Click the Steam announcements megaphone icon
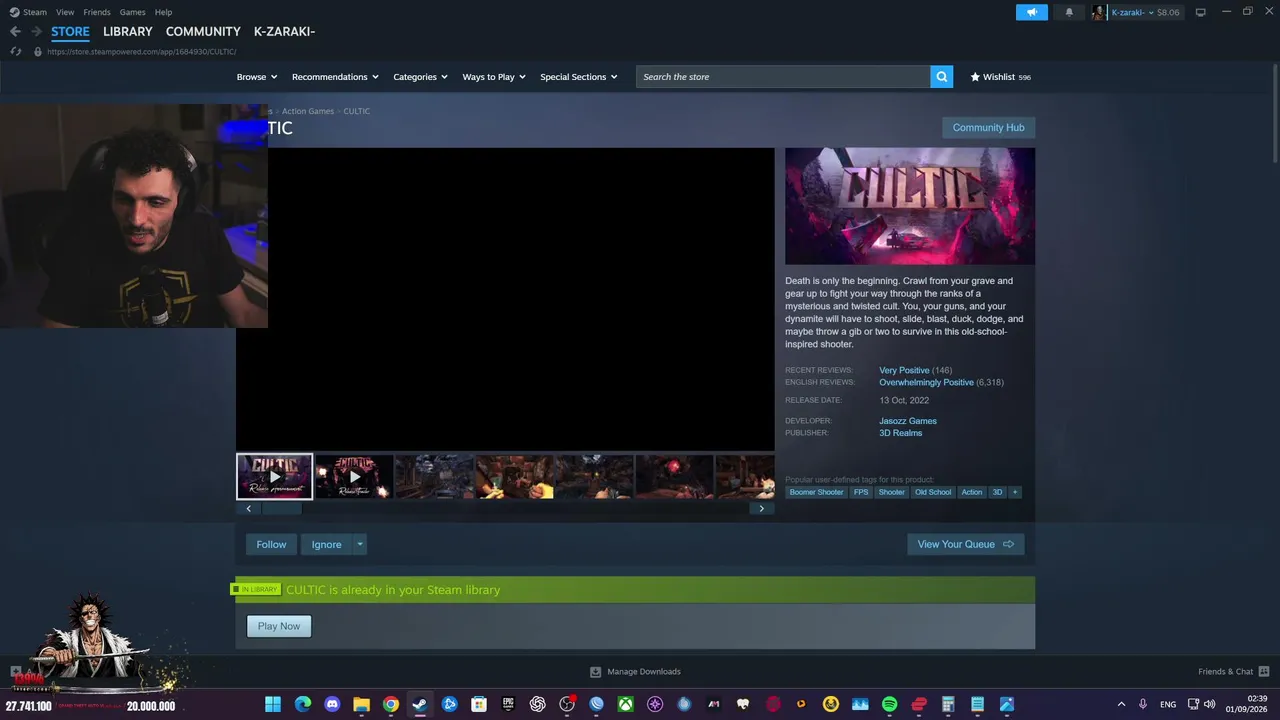 click(x=1032, y=12)
